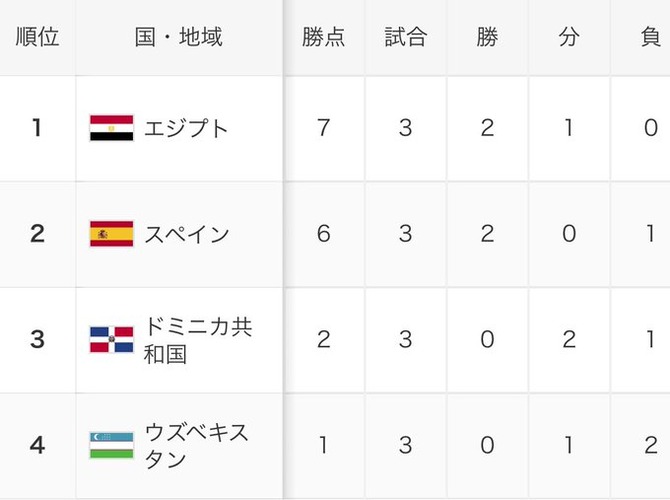
Task: Select the ウズベキスタン team name
Action: [196, 446]
